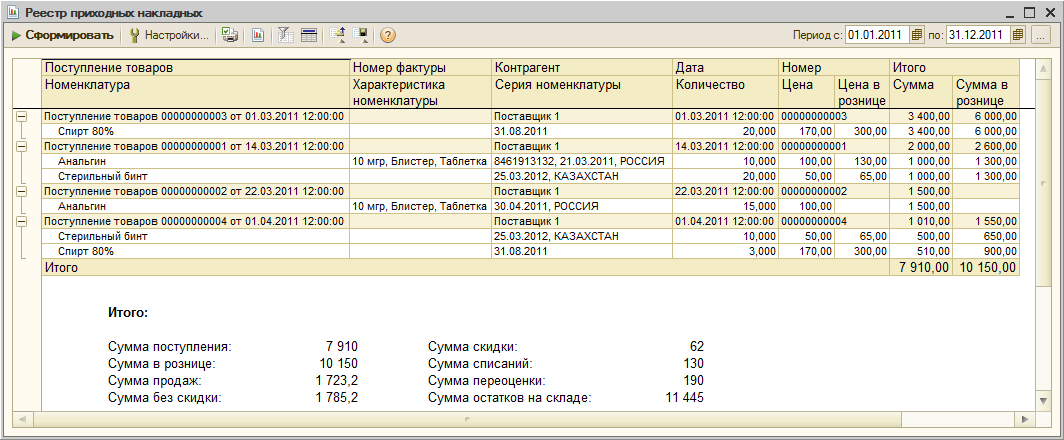Click the series cell 8461913132, 21.03.2011, РОССИЯ
Viewport: 1064px width, 440px height.
pos(582,161)
